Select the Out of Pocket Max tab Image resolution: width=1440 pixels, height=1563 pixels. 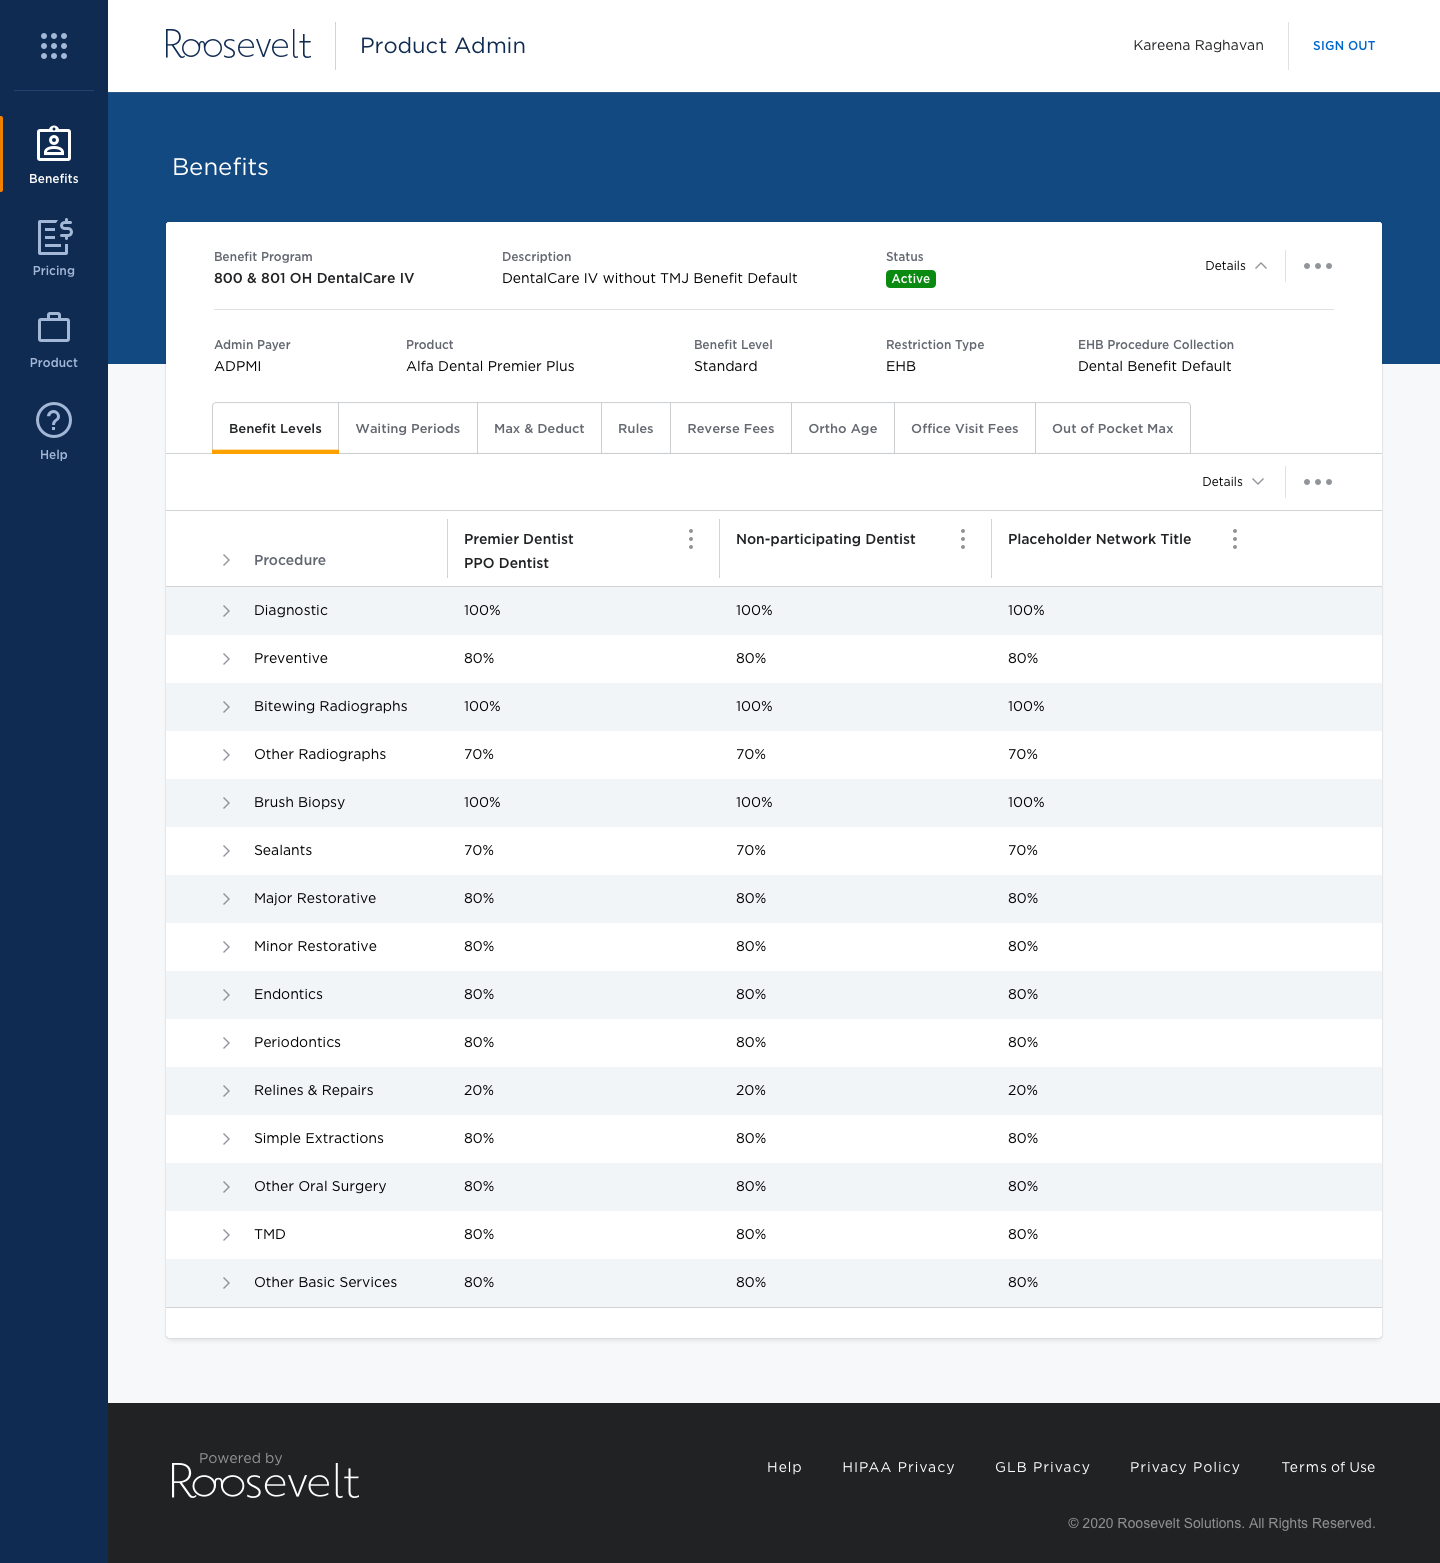click(x=1112, y=429)
